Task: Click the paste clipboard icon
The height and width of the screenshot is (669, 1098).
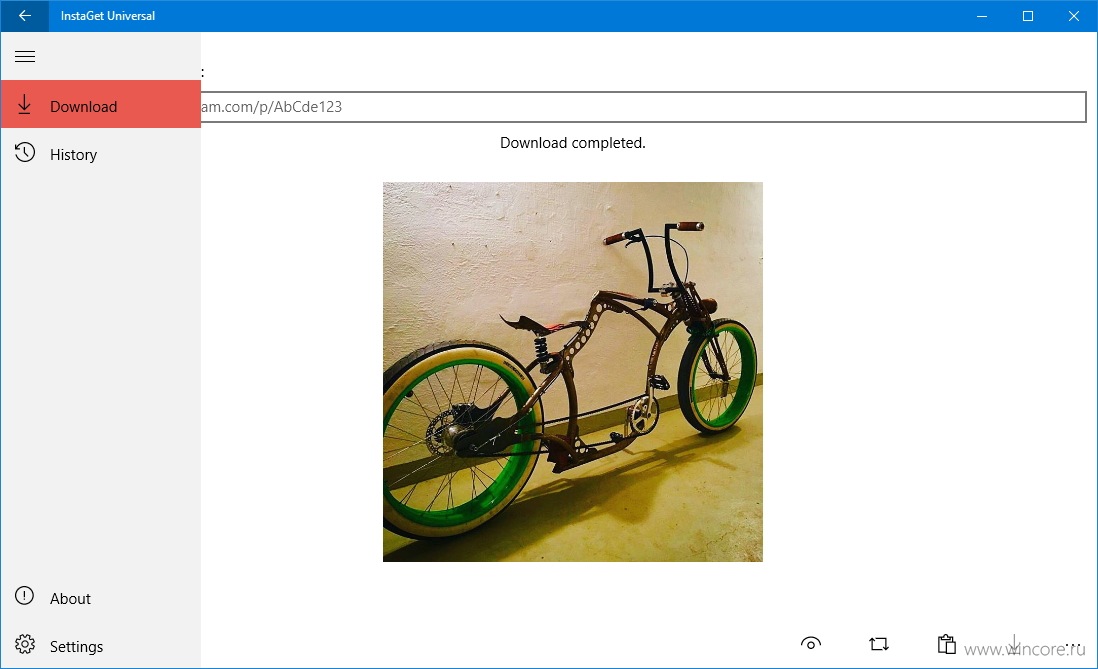Action: click(947, 644)
